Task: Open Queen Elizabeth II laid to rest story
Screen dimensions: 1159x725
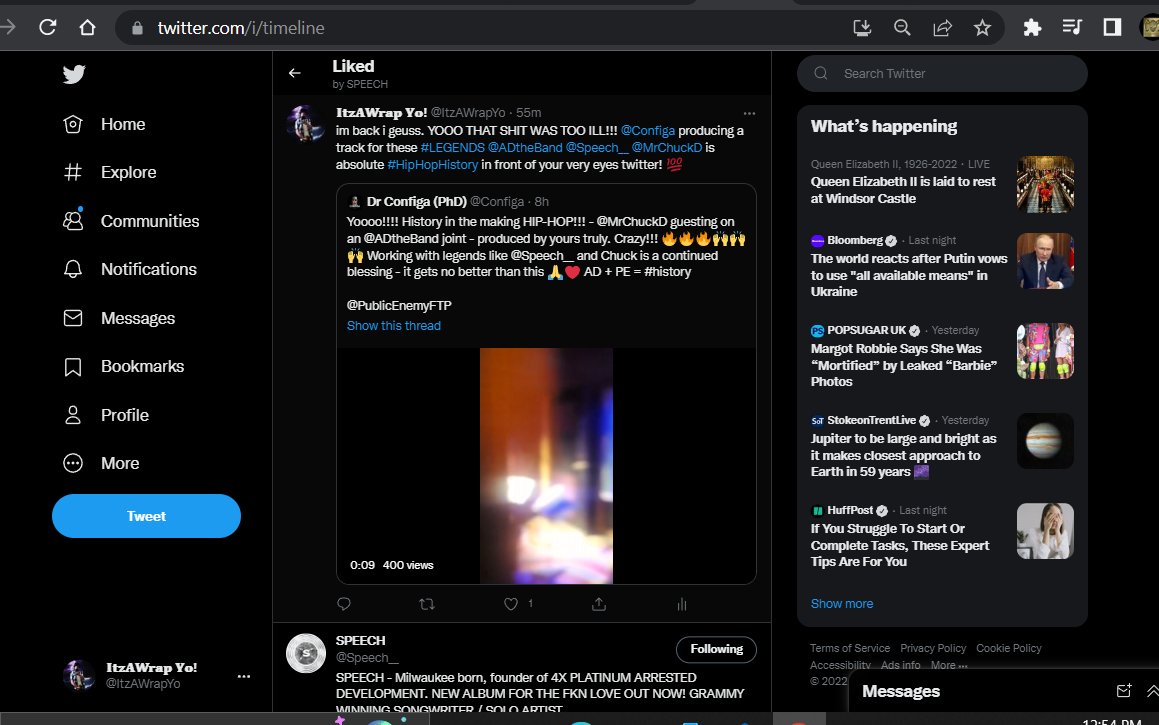Action: tap(903, 190)
